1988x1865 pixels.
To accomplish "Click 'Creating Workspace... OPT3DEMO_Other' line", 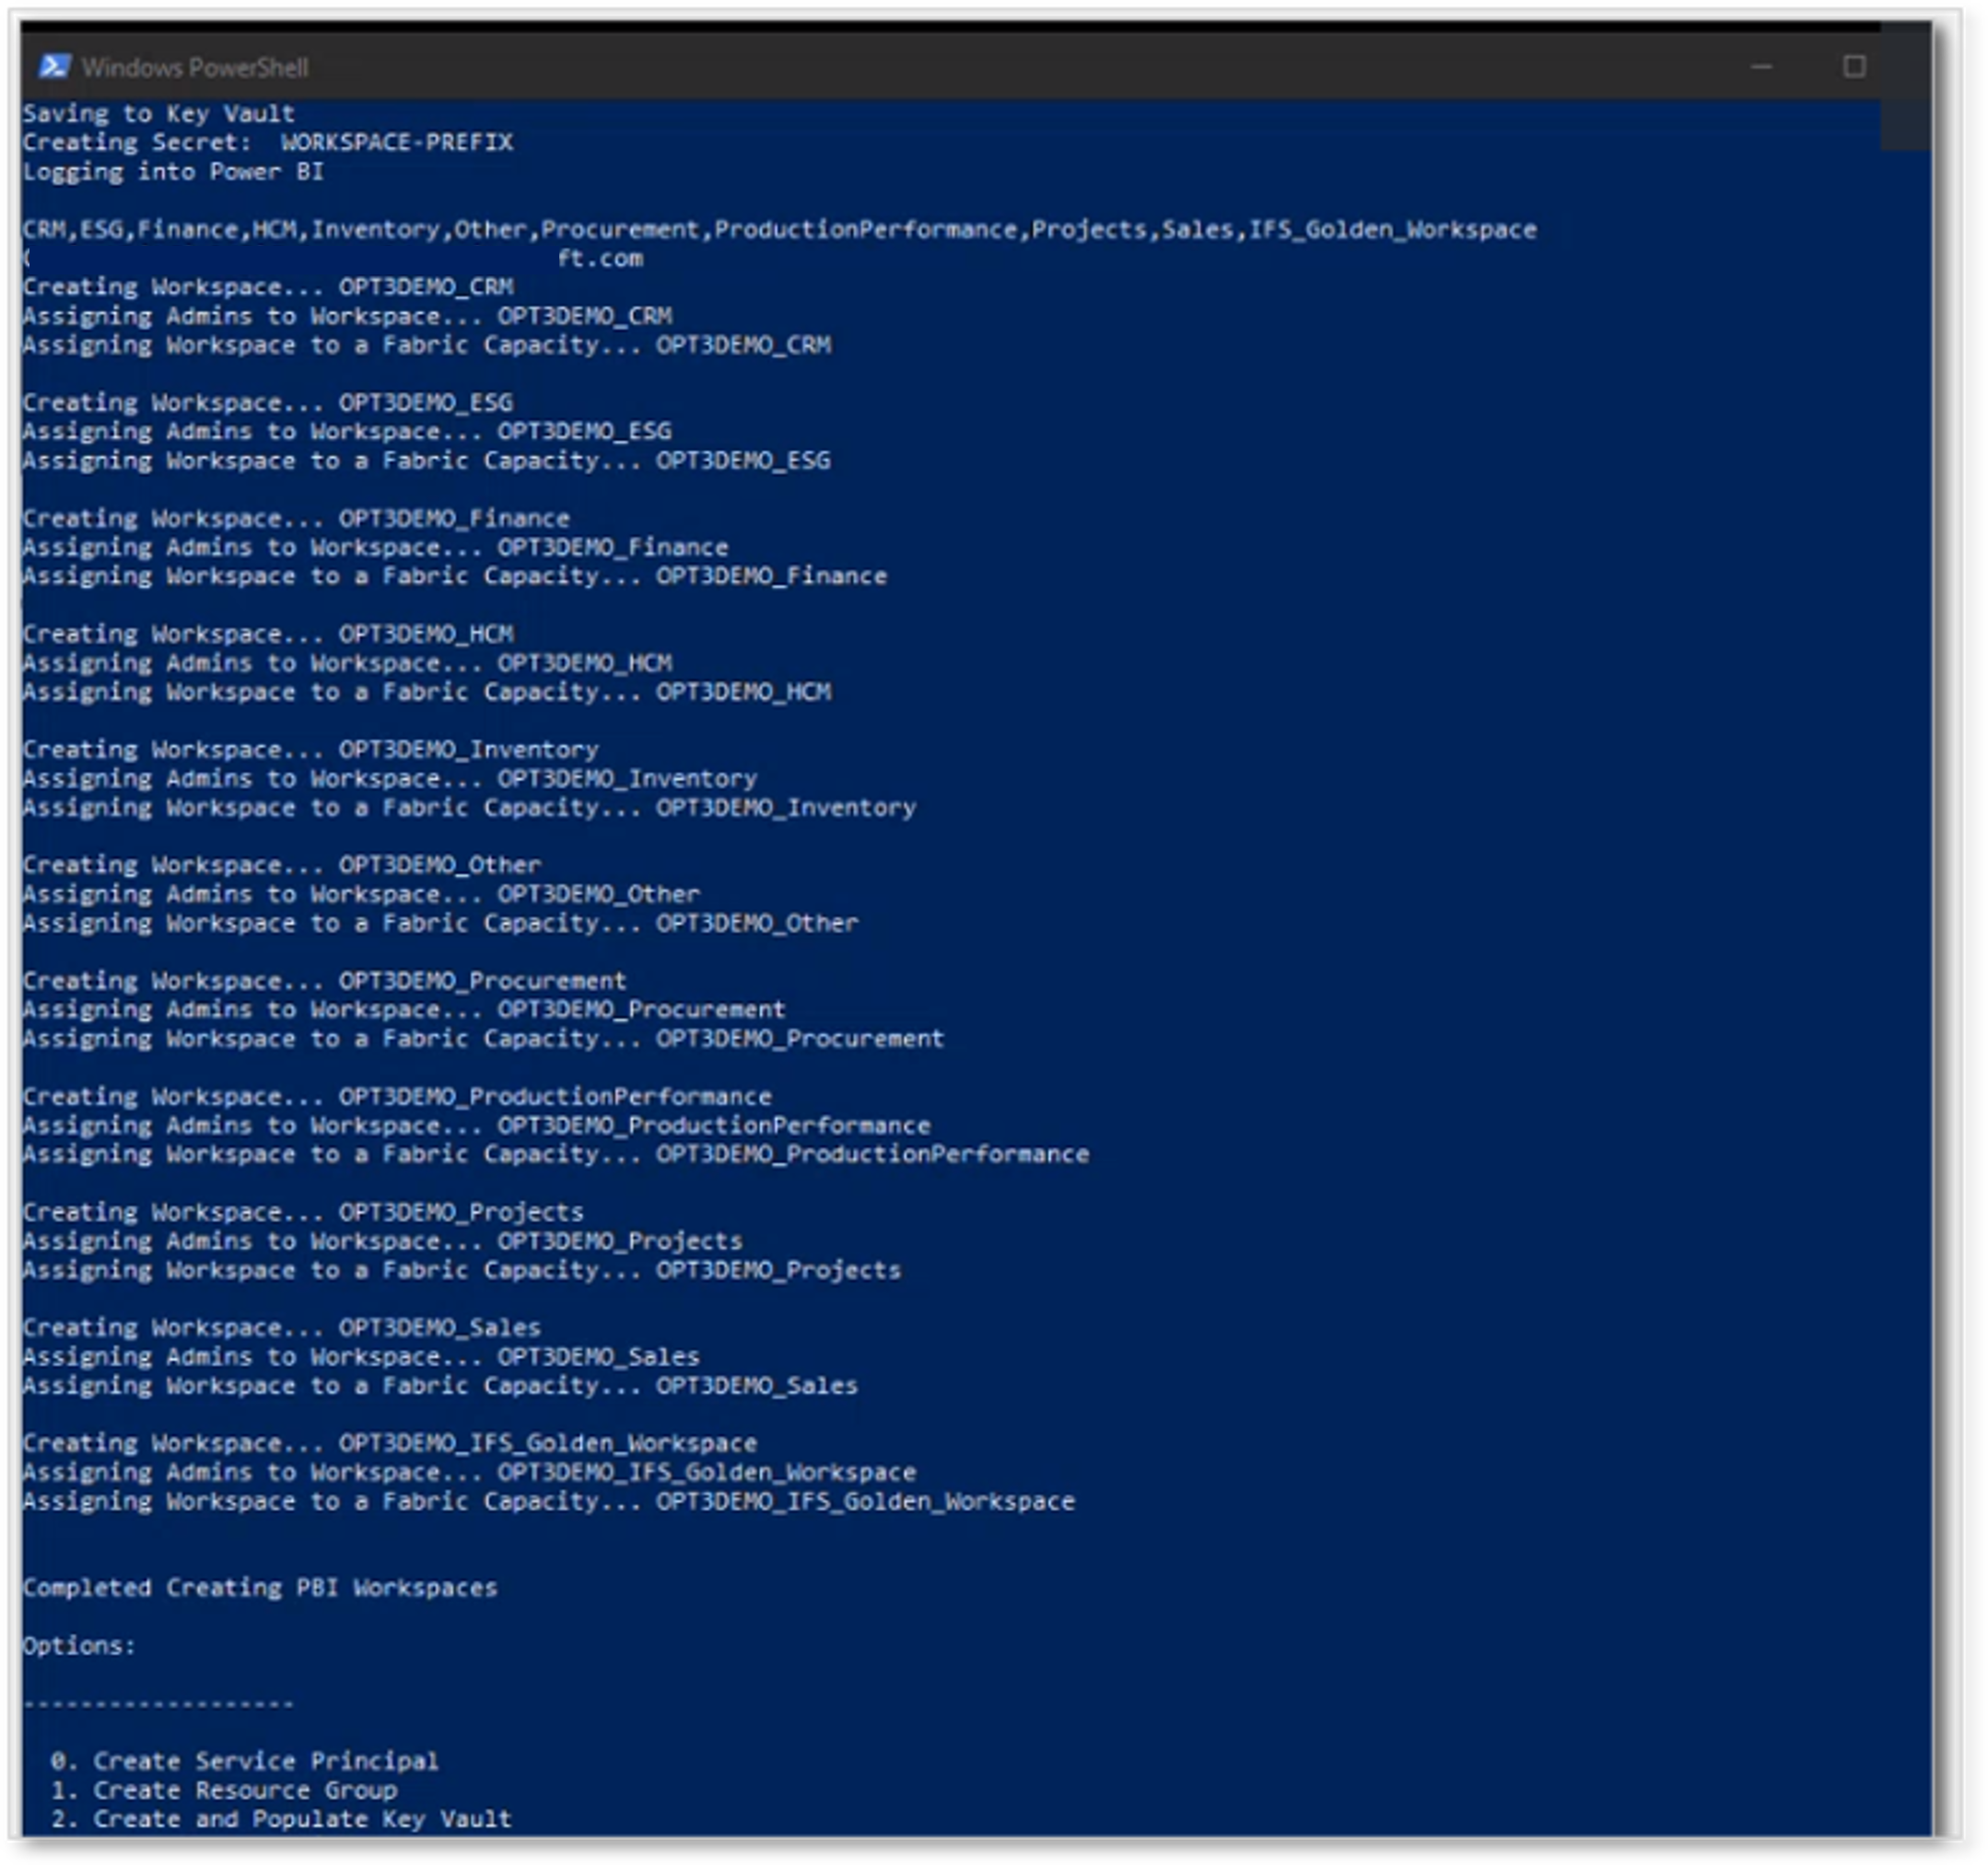I will pos(282,866).
